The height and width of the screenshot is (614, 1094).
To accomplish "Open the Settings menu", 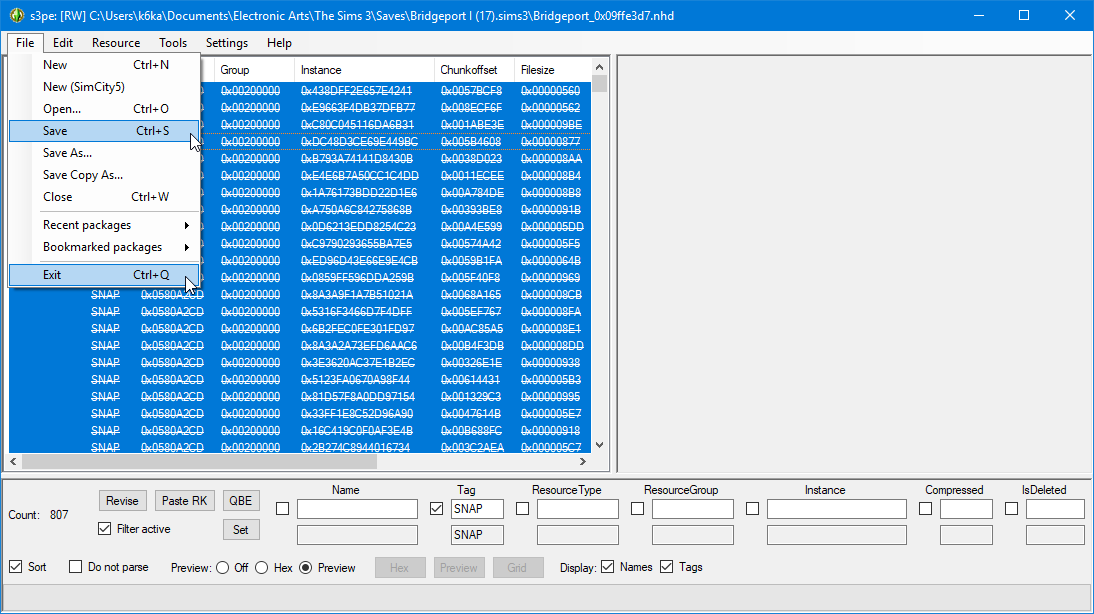I will [x=227, y=43].
